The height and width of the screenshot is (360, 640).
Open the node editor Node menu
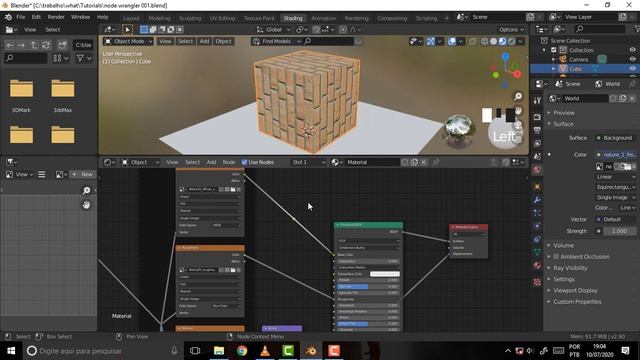click(x=229, y=162)
